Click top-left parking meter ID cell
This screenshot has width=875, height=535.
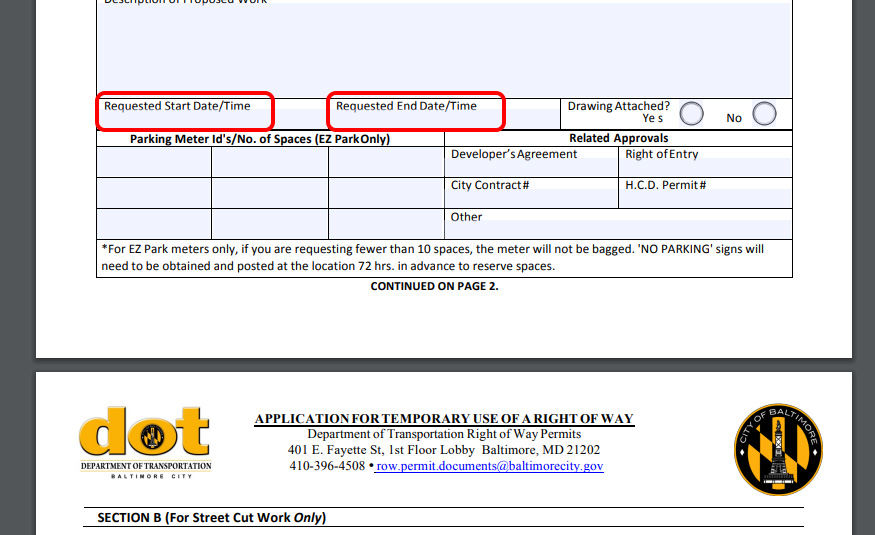154,162
